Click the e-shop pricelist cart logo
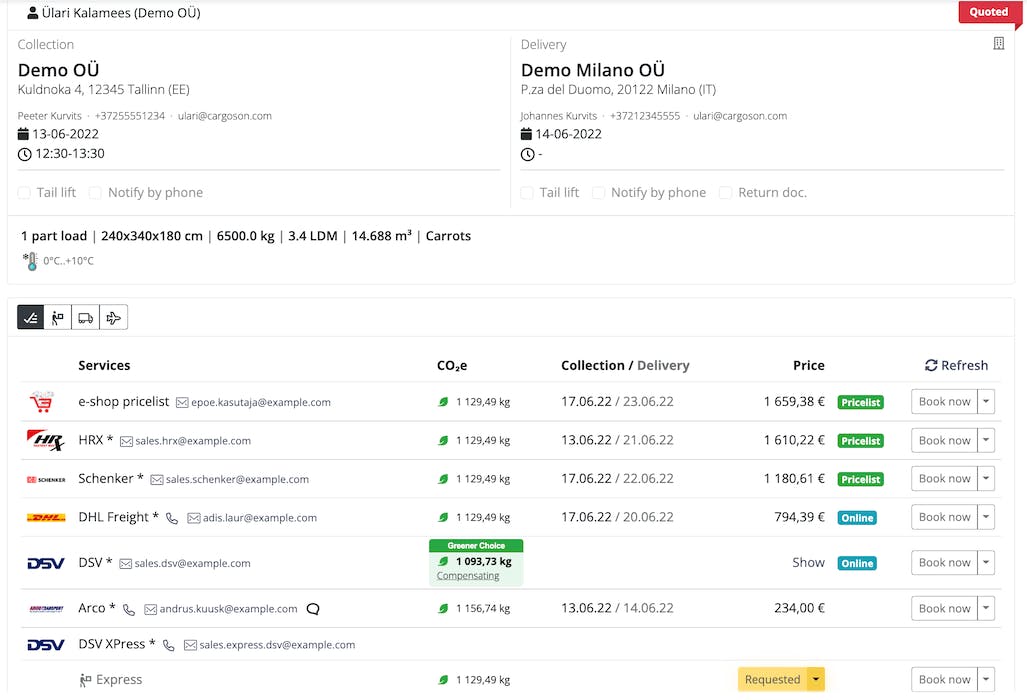Image resolution: width=1027 pixels, height=700 pixels. click(x=42, y=401)
